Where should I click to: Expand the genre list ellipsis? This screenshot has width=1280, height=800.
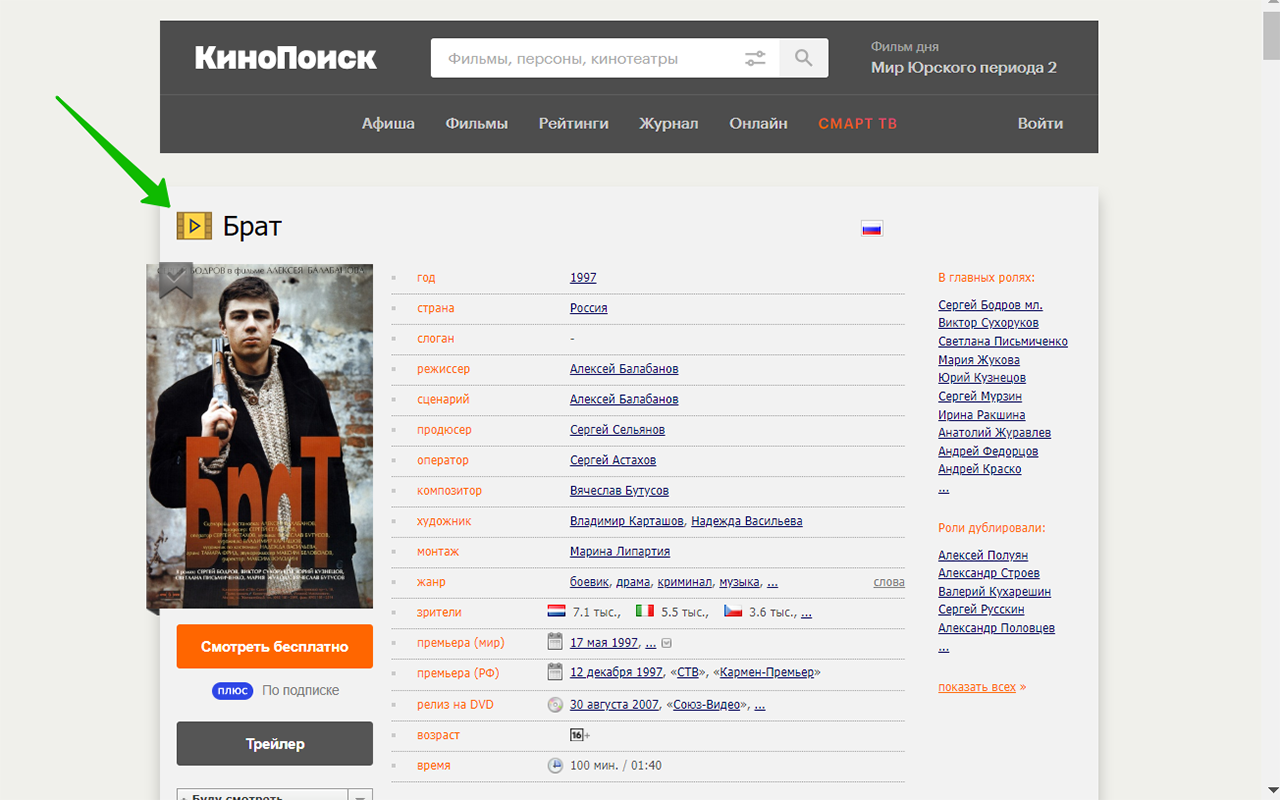click(772, 582)
